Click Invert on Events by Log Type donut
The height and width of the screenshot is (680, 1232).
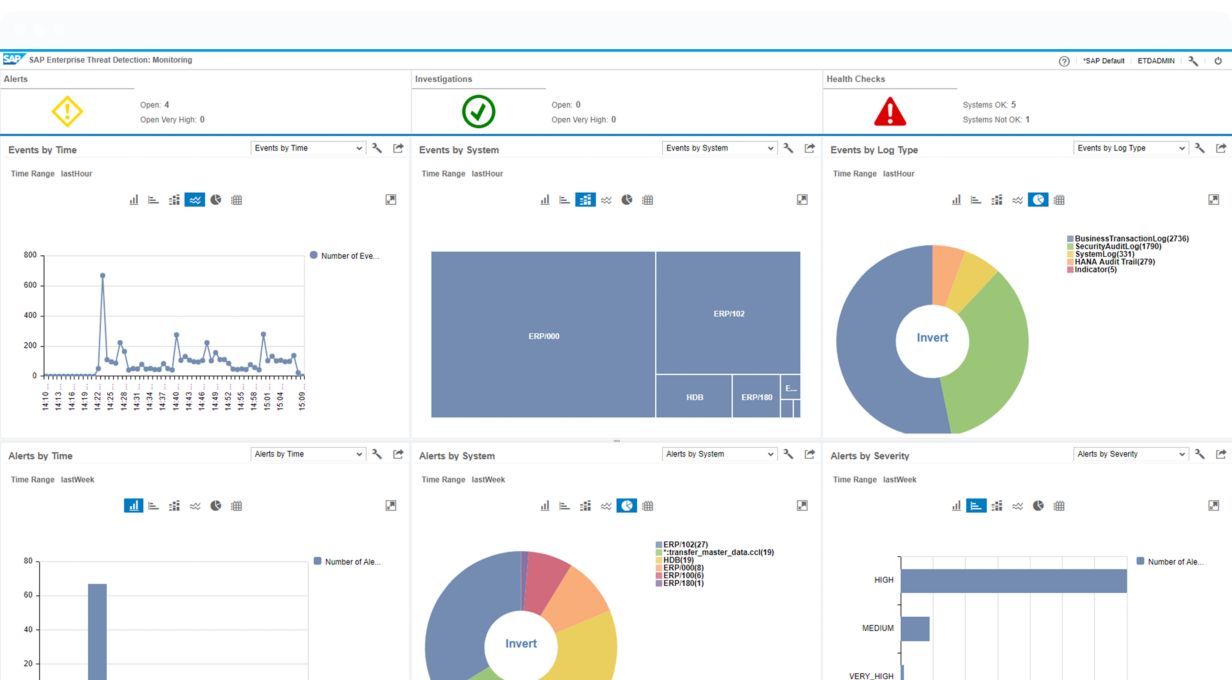tap(932, 338)
